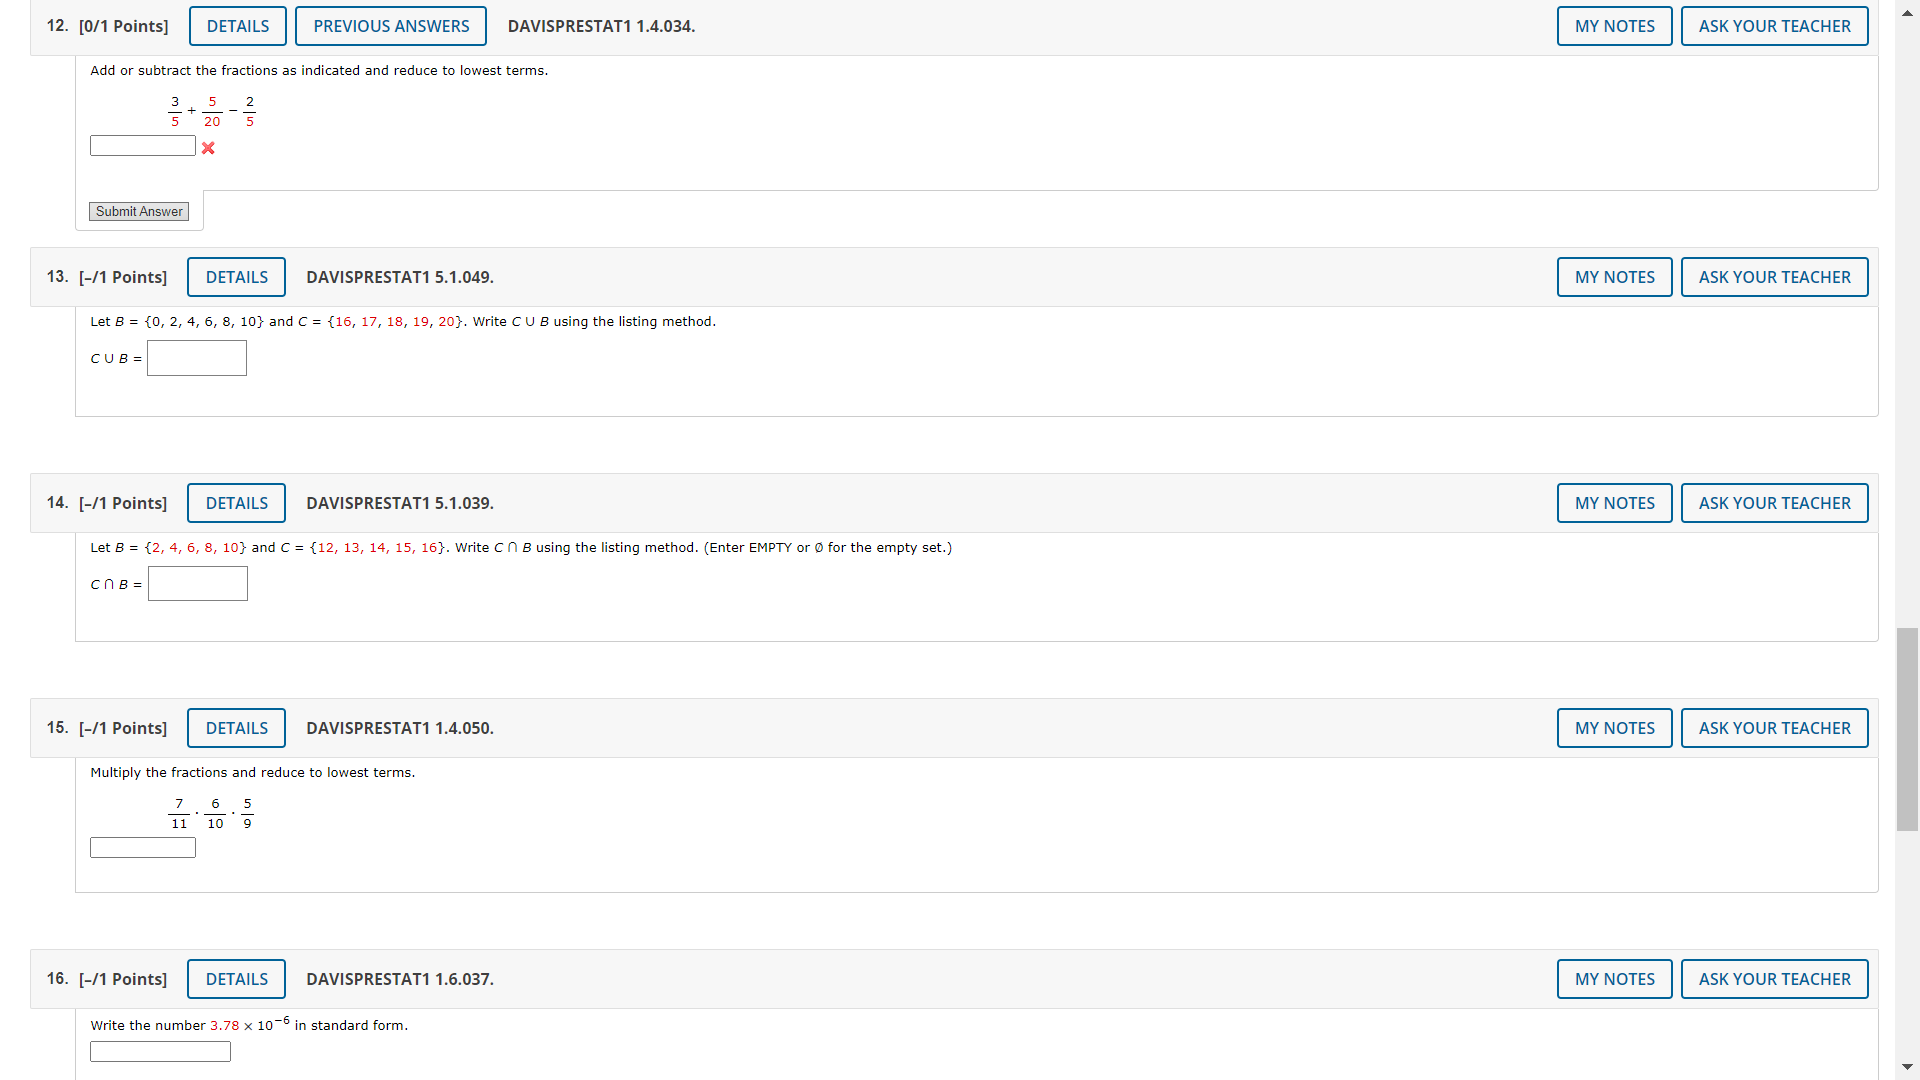Open DETAILS for question 12
The width and height of the screenshot is (1920, 1080).
(238, 26)
